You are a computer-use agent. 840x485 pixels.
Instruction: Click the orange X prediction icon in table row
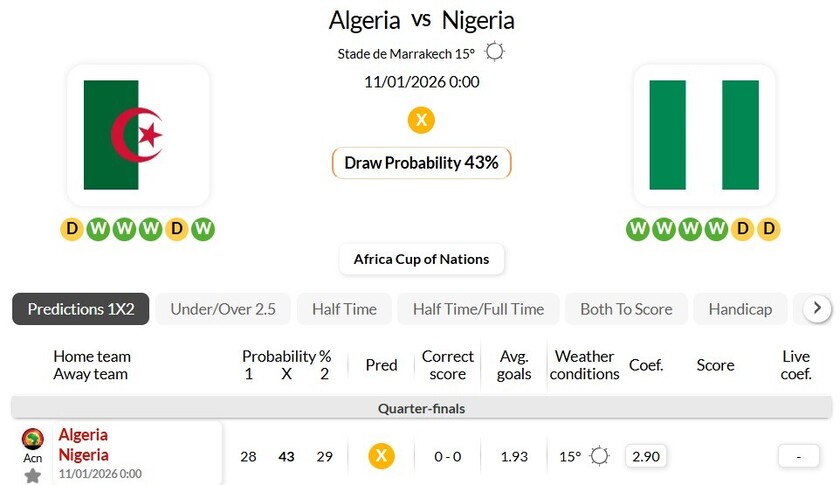[x=380, y=456]
